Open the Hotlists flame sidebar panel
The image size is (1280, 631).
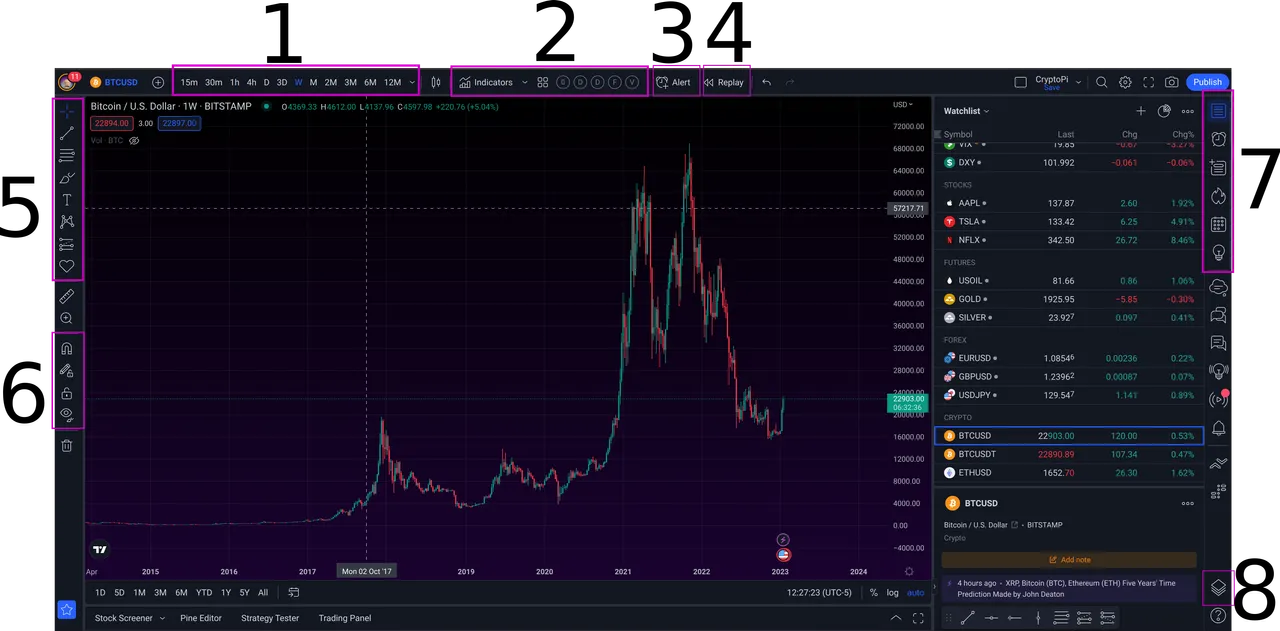click(x=1218, y=196)
